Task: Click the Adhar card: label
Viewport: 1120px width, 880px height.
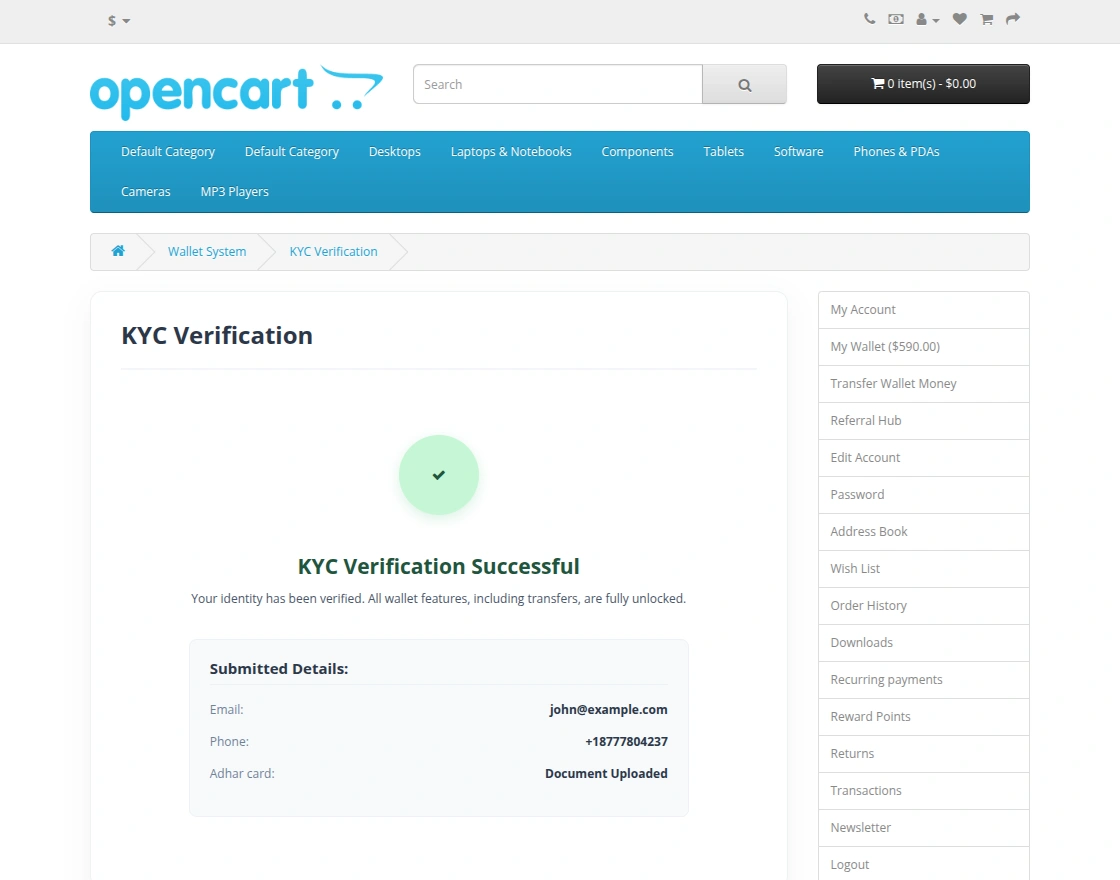Action: (x=242, y=774)
